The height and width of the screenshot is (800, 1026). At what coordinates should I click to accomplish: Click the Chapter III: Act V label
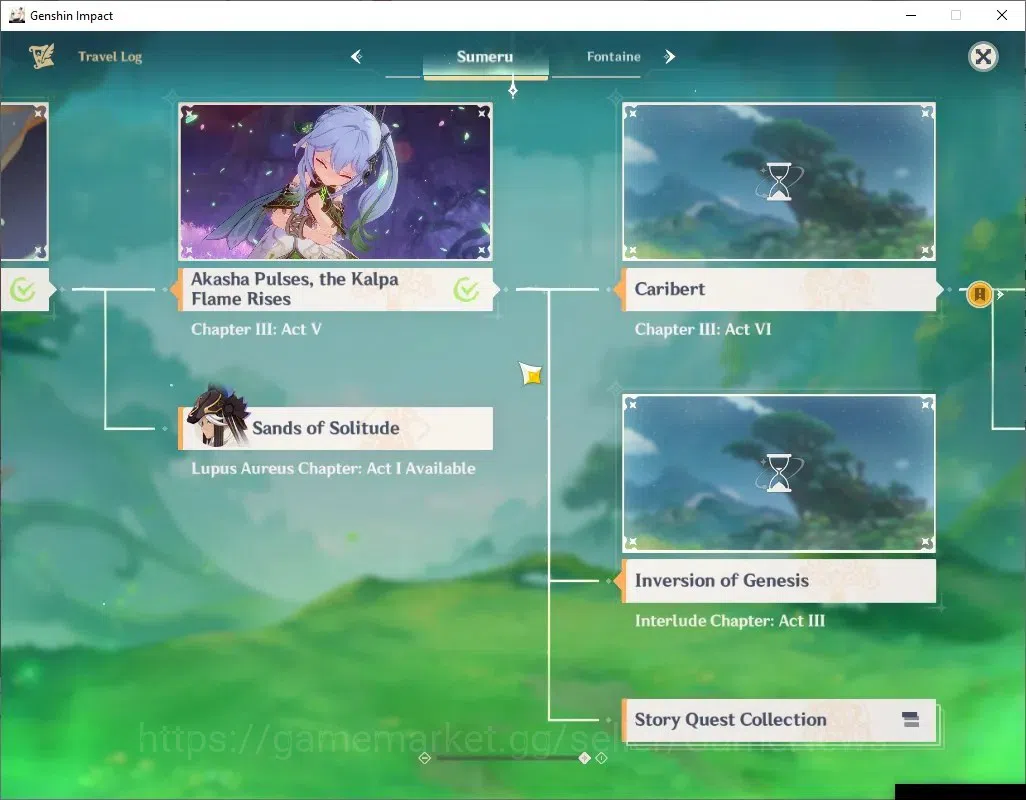pos(256,329)
